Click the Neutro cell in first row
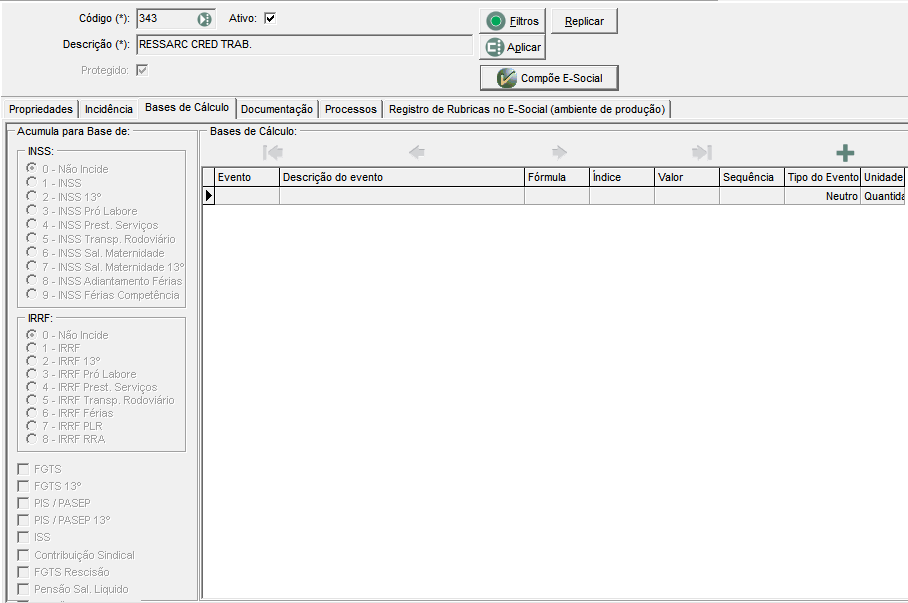908x603 pixels. pos(822,196)
